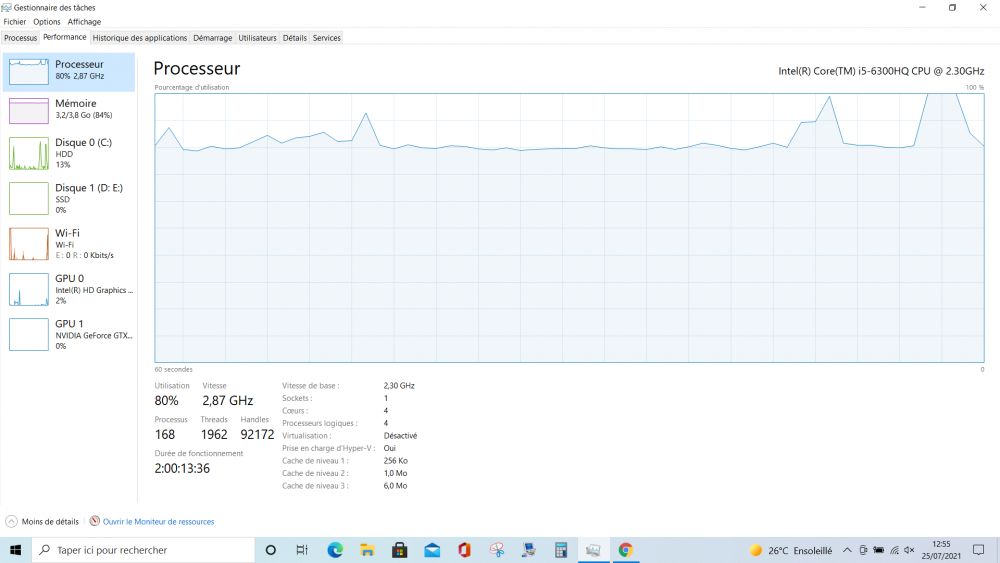Screen dimensions: 1000x563
Task: Open the notification center icon
Action: click(979, 550)
